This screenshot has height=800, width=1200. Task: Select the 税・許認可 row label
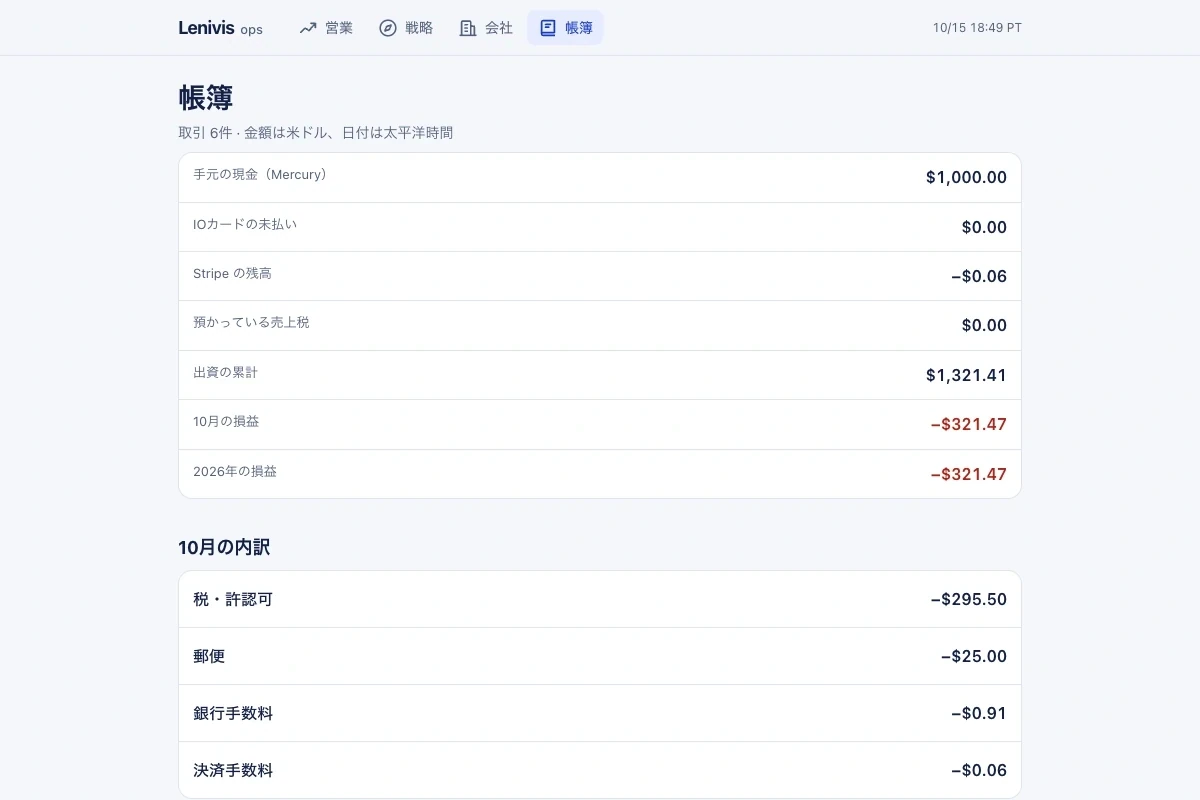point(233,600)
